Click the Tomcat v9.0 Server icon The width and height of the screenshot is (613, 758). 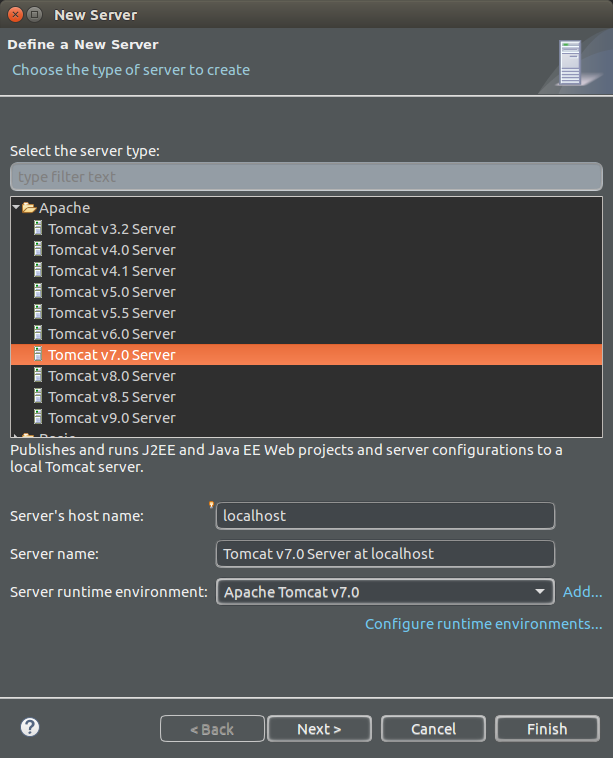click(38, 418)
